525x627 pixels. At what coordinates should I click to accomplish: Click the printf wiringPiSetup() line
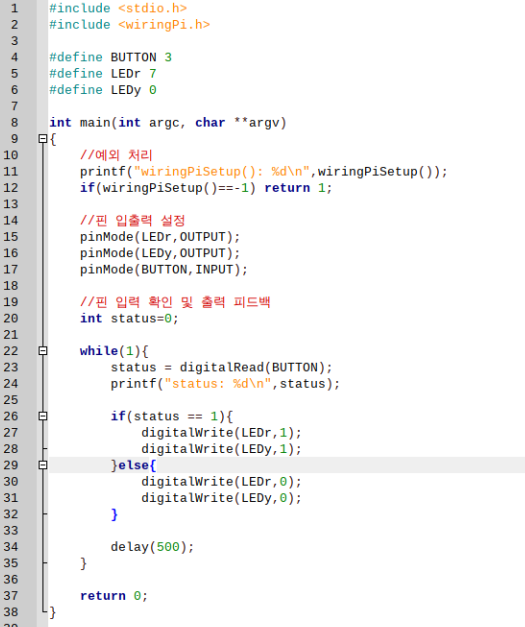click(x=263, y=172)
